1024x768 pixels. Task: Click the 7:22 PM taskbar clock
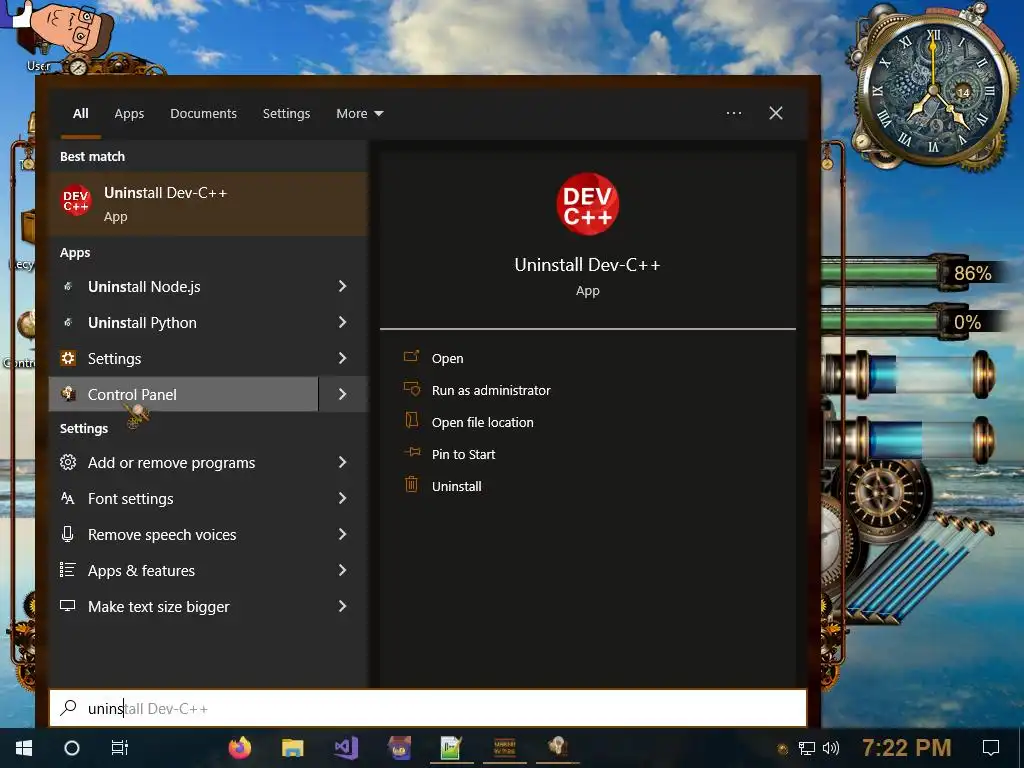coord(906,748)
